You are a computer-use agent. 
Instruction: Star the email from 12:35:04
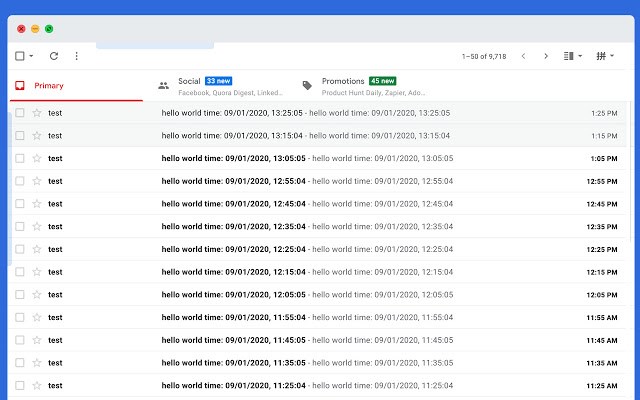[37, 226]
